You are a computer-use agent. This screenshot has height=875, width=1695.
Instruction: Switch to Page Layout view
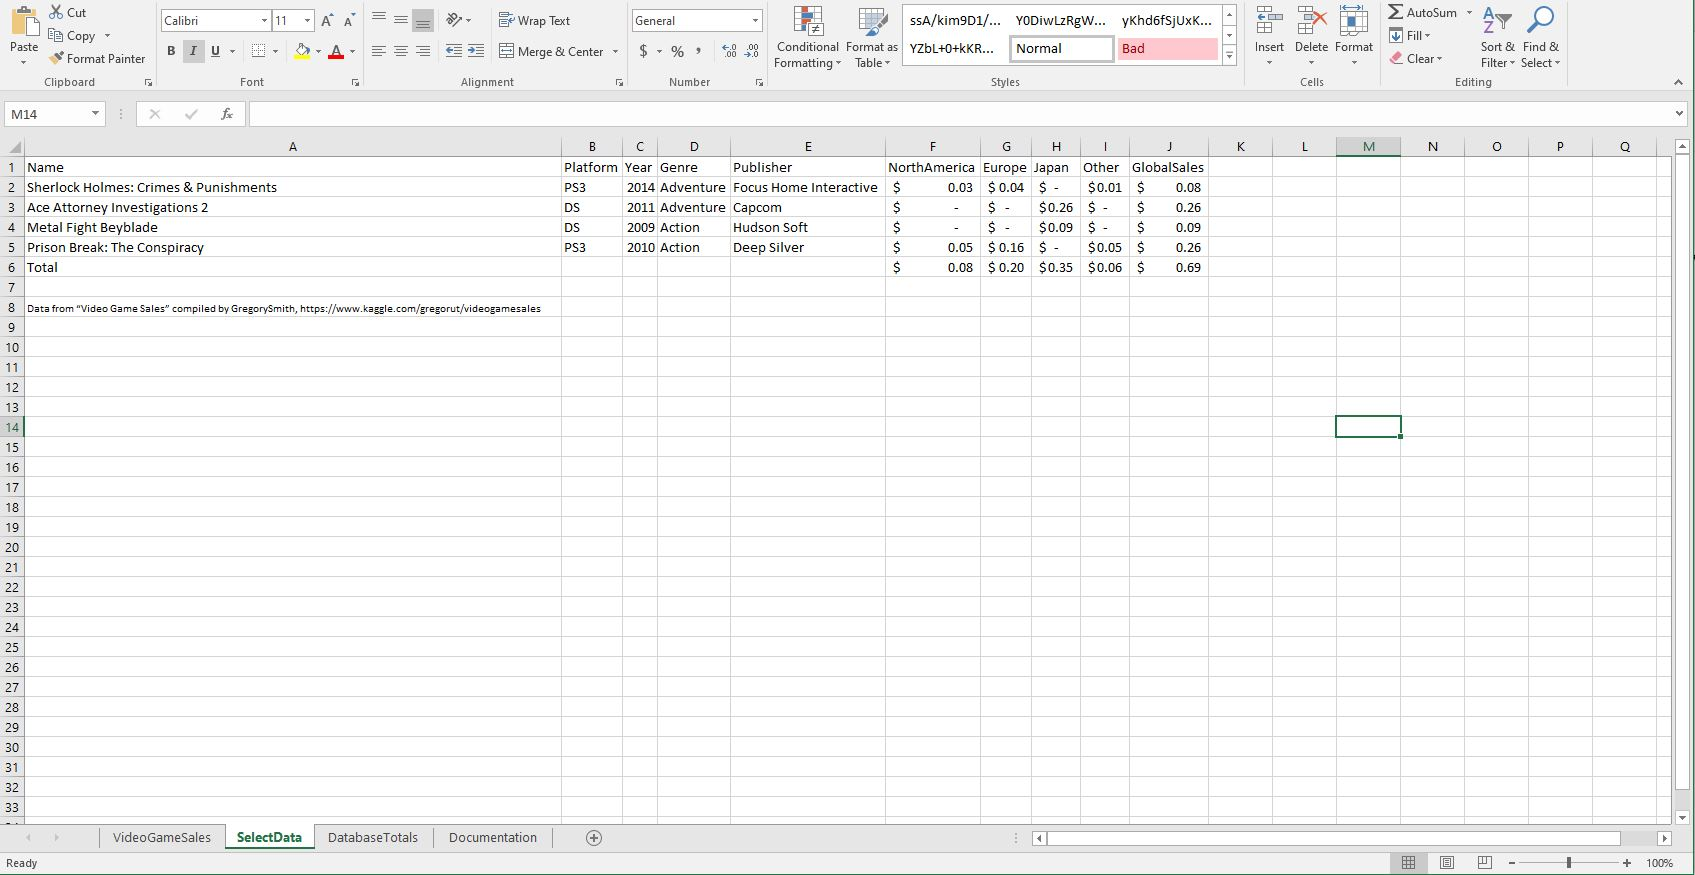[1447, 862]
